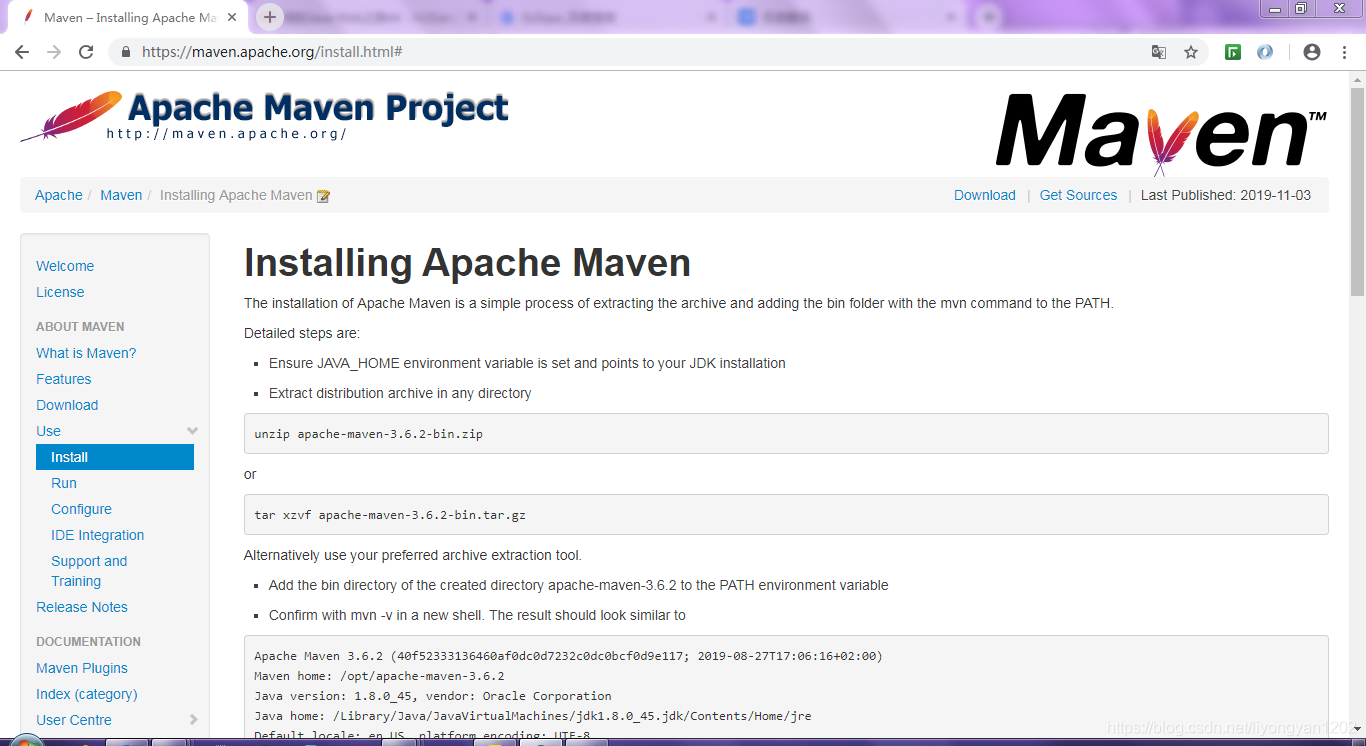The height and width of the screenshot is (746, 1366).
Task: Expand the User Centre chevron
Action: 193,720
